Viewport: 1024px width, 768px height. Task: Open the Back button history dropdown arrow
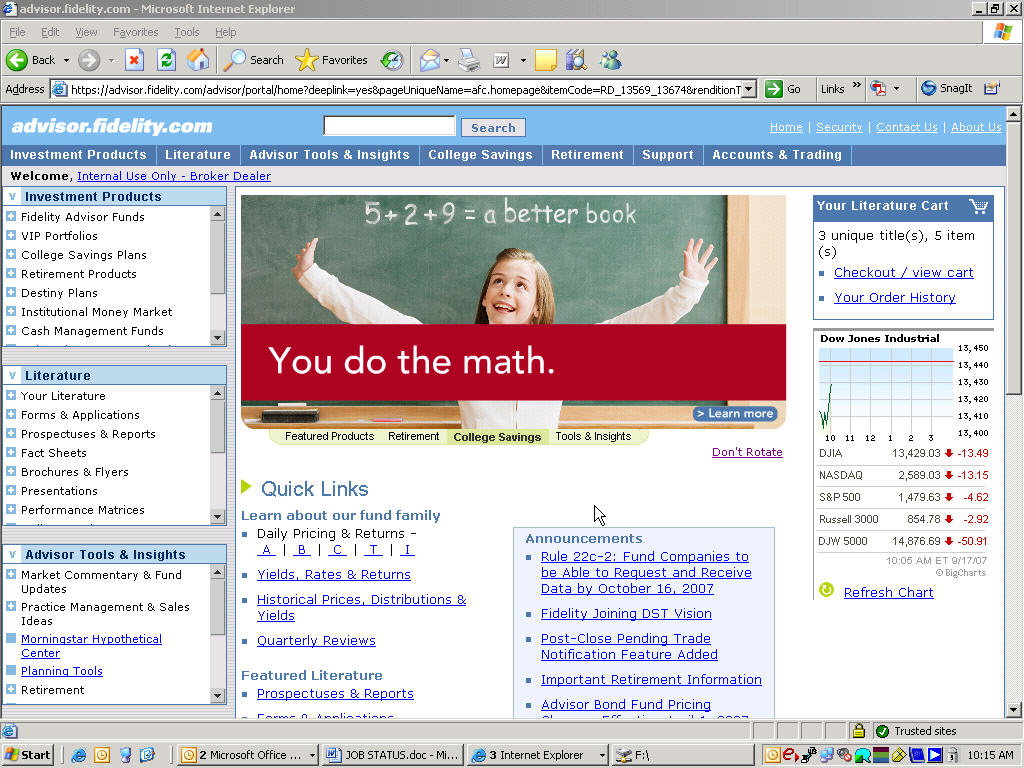[x=66, y=60]
